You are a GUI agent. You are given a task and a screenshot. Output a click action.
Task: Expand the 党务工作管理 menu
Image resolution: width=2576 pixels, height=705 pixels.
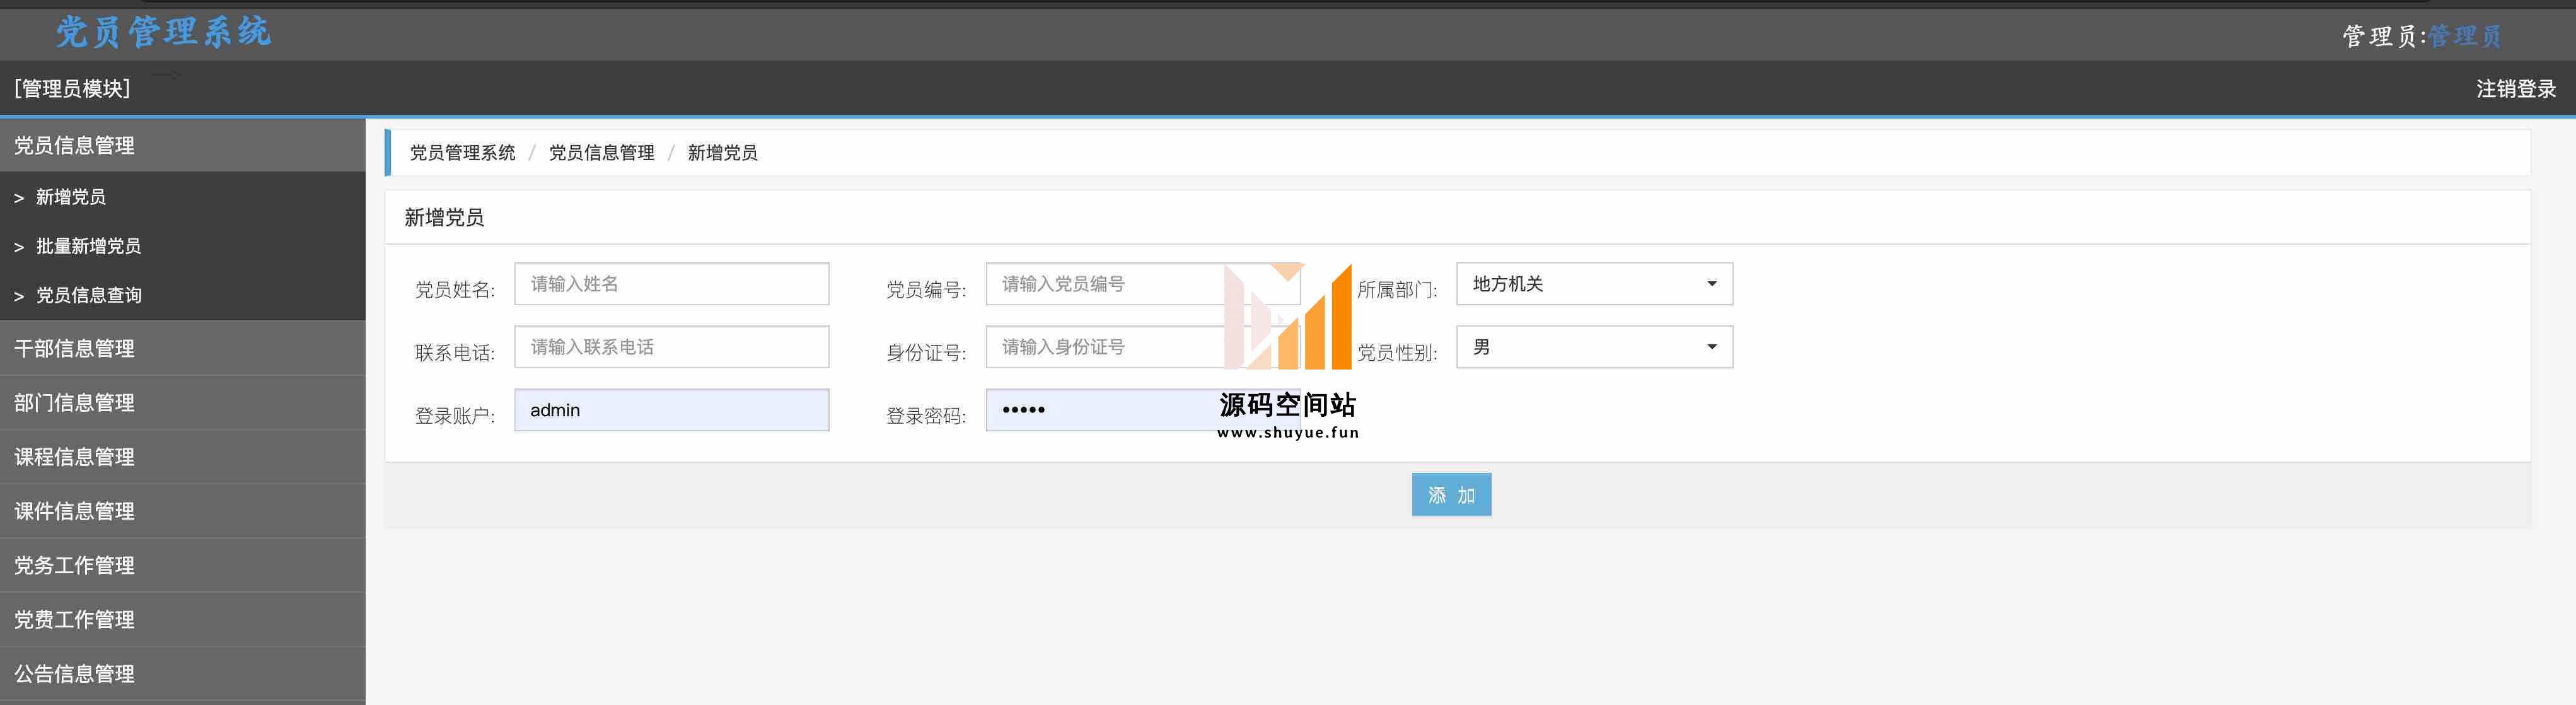(182, 565)
